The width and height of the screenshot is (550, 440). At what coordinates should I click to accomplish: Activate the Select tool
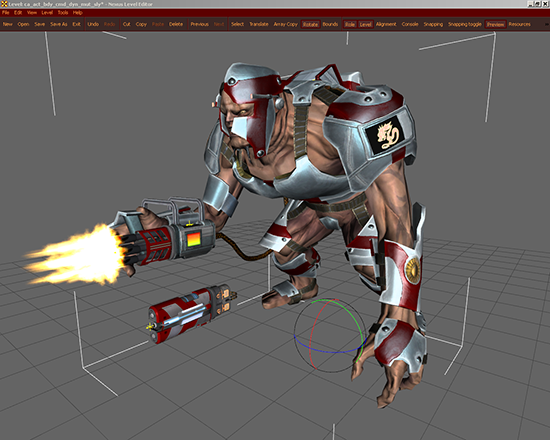tap(237, 24)
